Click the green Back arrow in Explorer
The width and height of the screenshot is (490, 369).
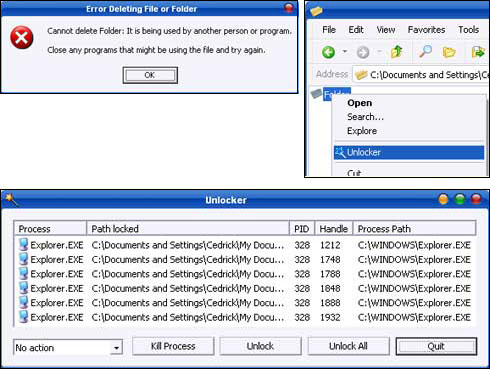tap(328, 52)
